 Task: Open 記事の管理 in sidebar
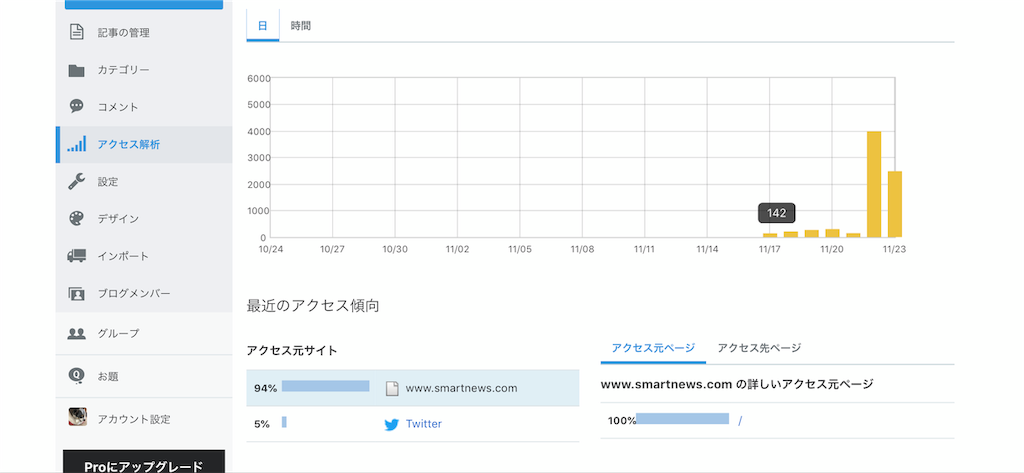tap(144, 33)
